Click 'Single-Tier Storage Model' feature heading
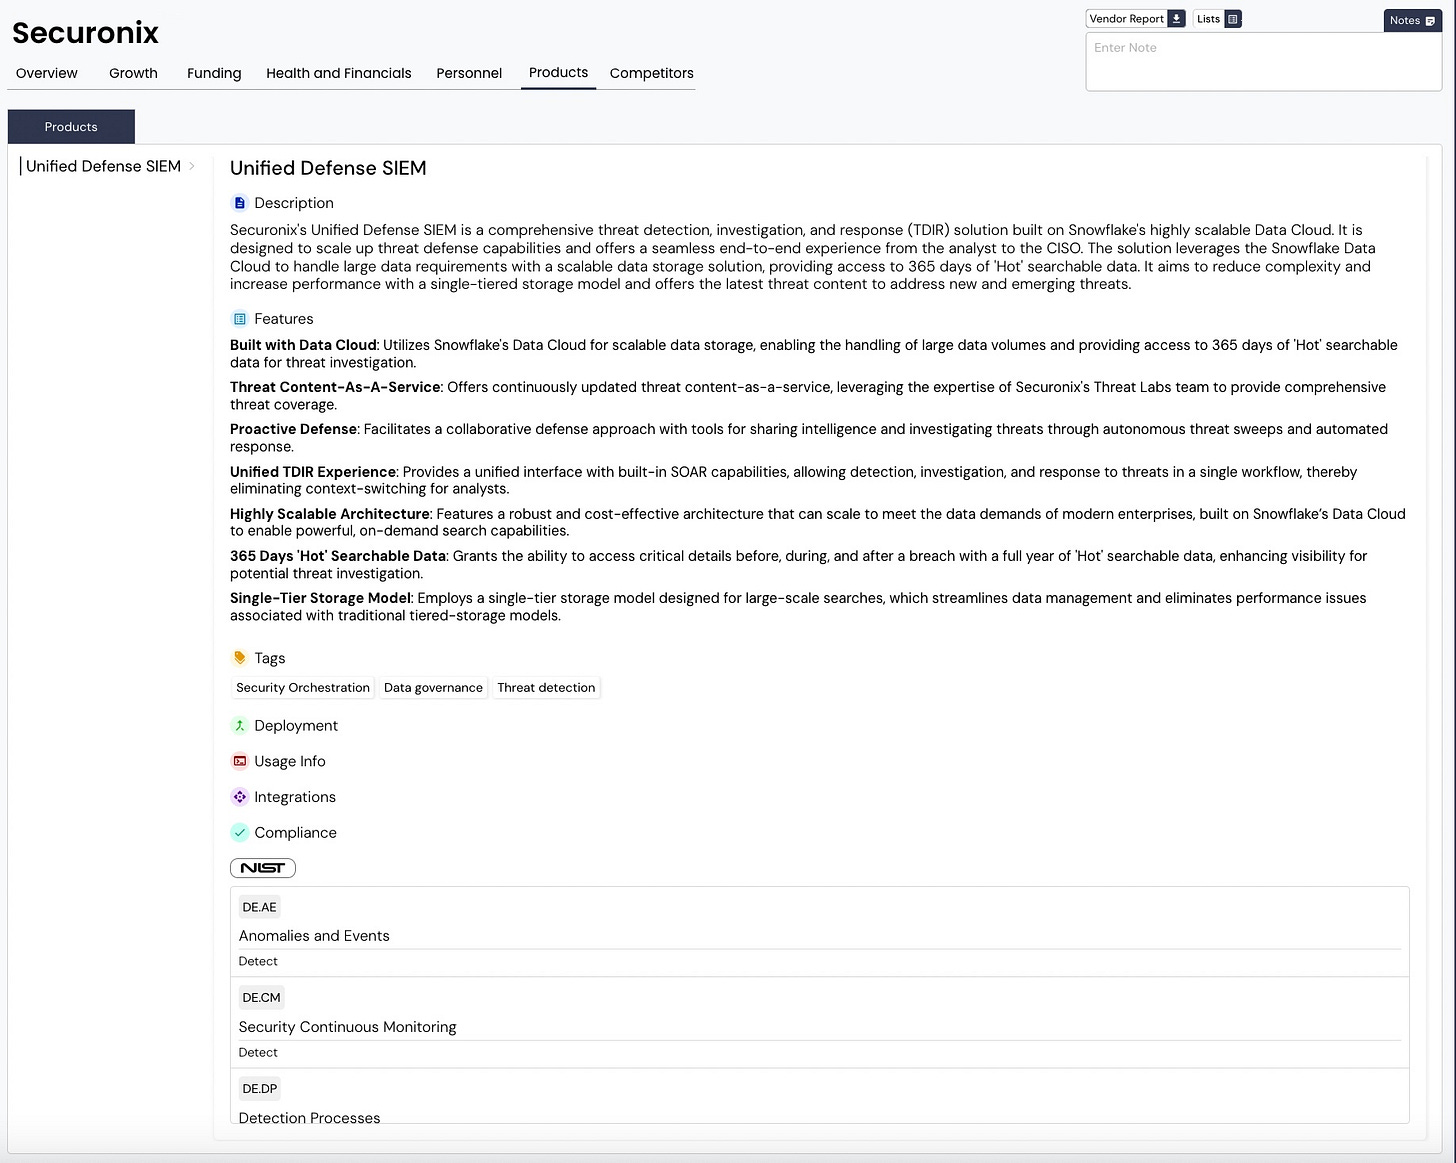The width and height of the screenshot is (1456, 1163). point(320,598)
